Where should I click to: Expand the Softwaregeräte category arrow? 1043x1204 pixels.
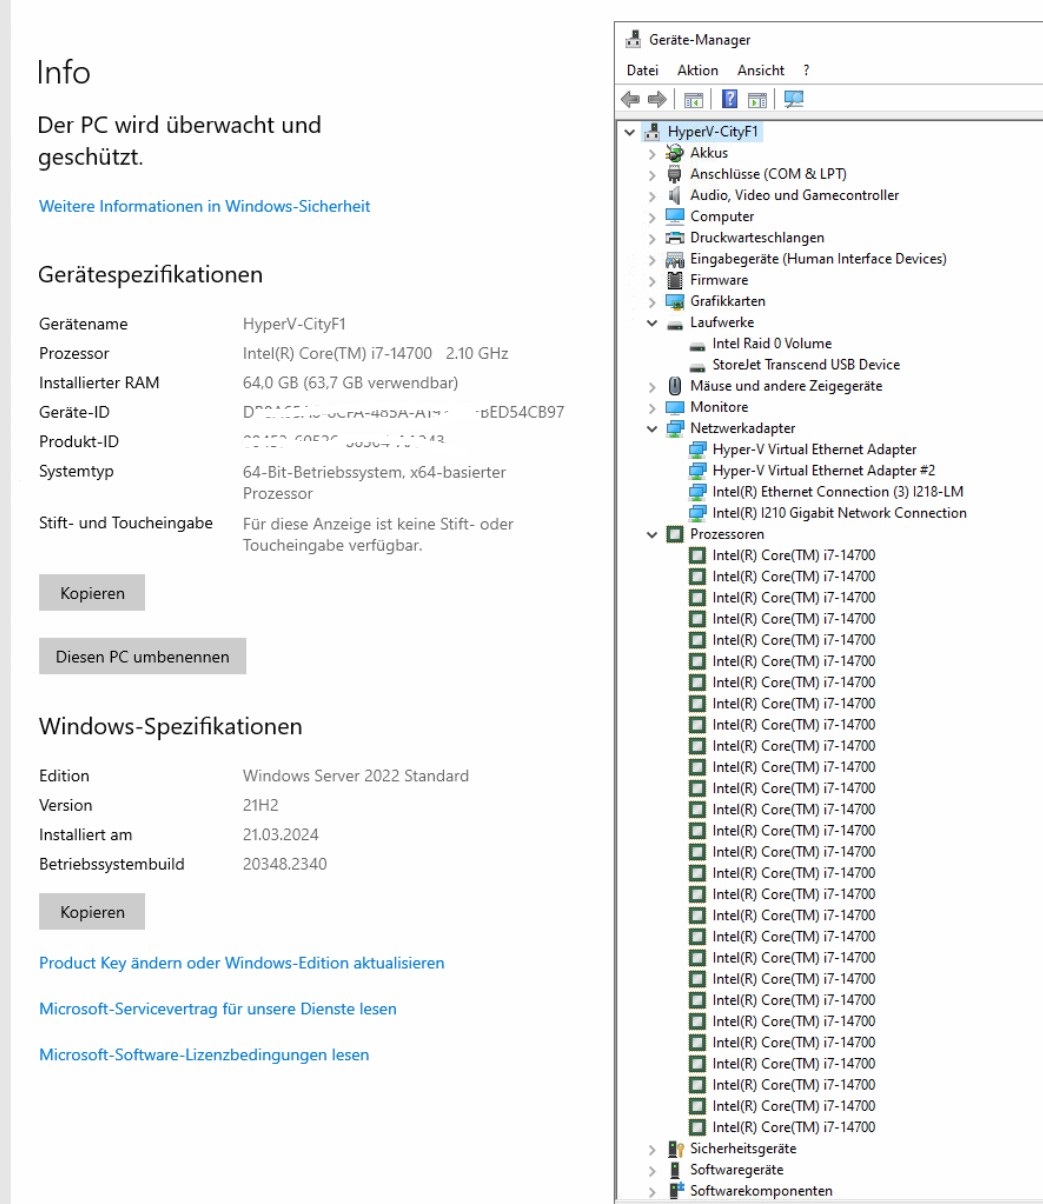(652, 1171)
